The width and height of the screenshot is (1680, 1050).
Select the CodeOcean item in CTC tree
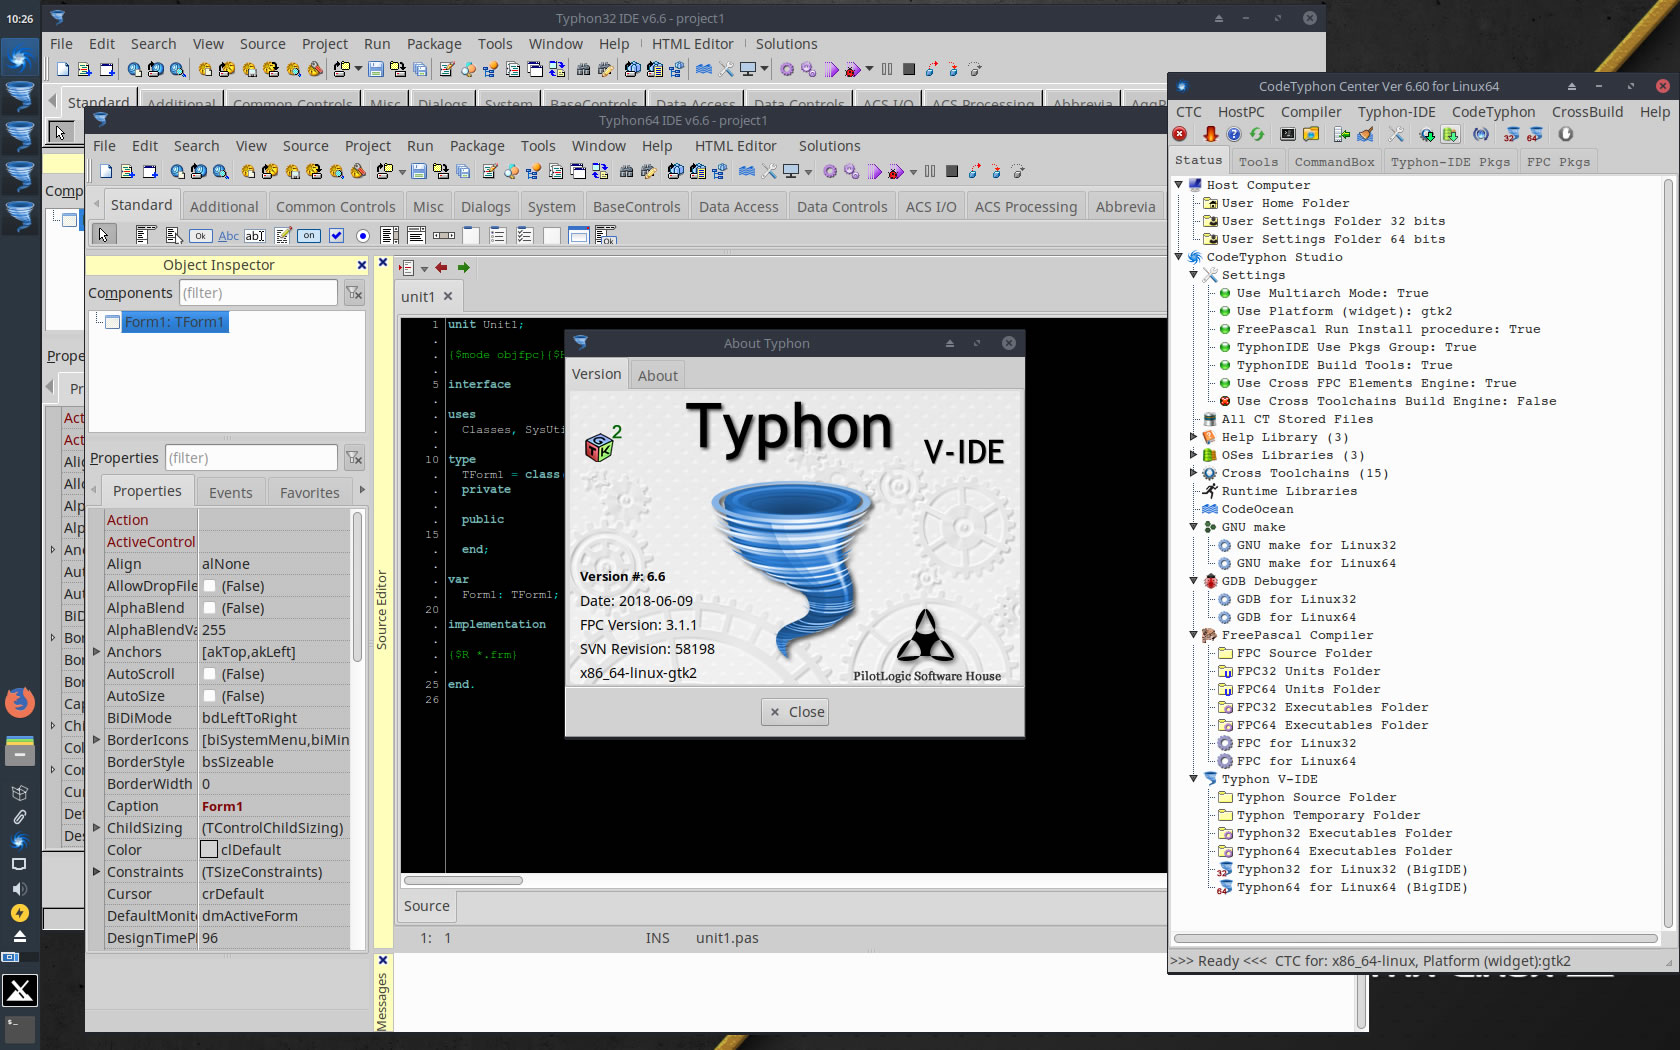1257,509
